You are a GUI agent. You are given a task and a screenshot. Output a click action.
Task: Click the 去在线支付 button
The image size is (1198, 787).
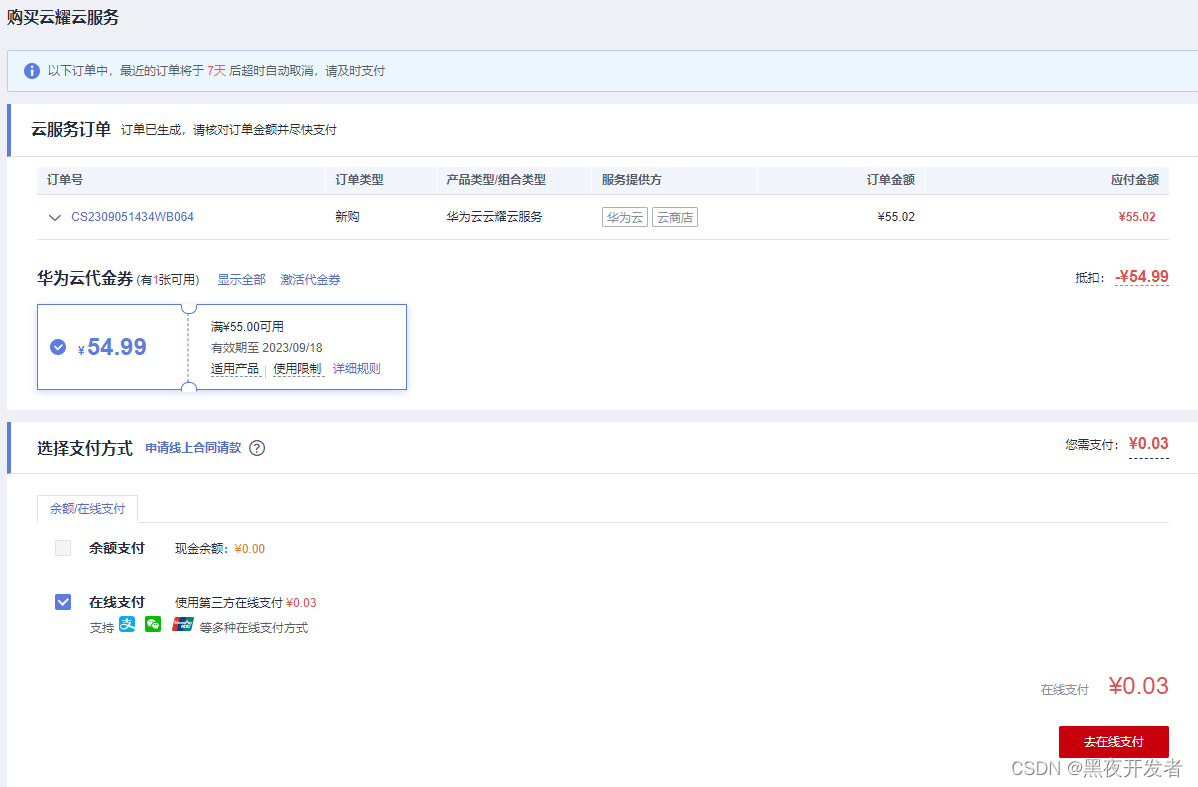tap(1113, 742)
